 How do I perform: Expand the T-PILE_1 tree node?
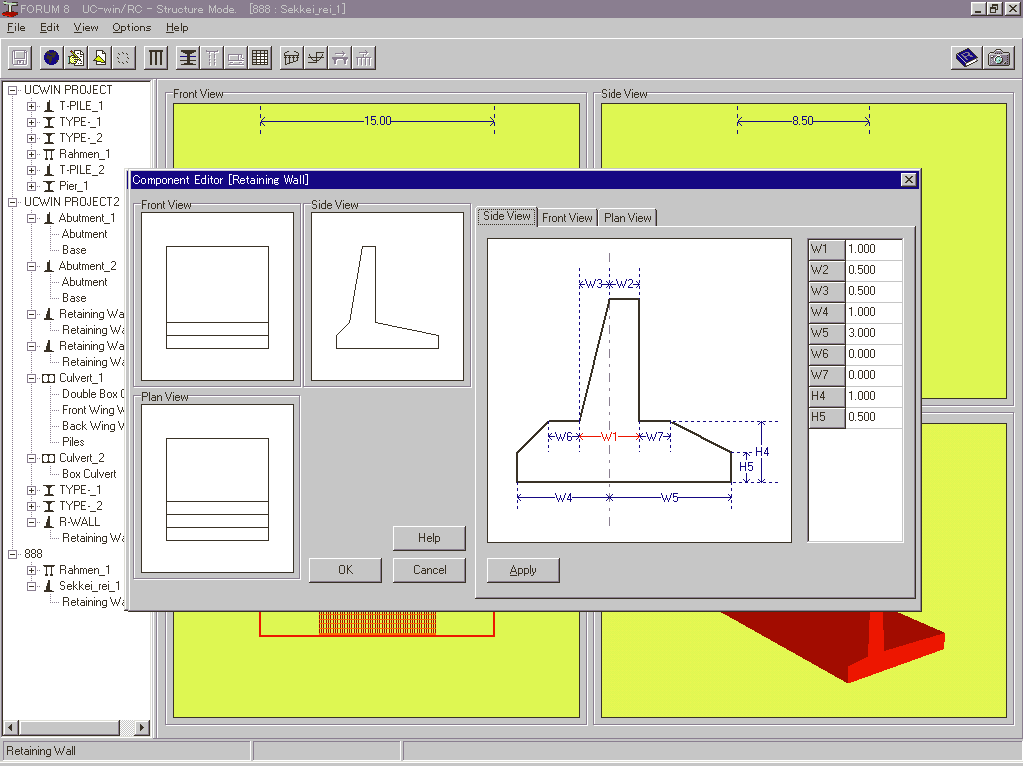pos(32,106)
